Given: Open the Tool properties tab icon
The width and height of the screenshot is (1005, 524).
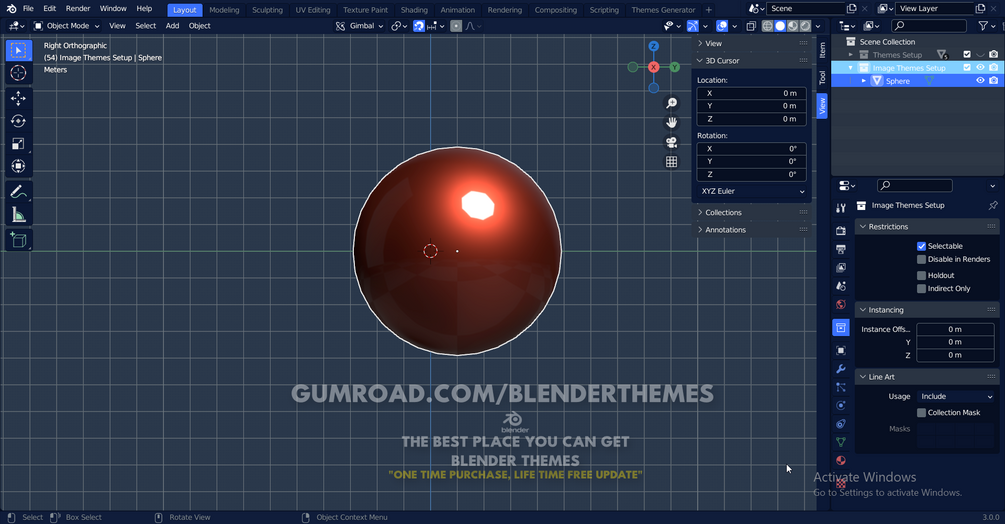Looking at the screenshot, I should 841,208.
